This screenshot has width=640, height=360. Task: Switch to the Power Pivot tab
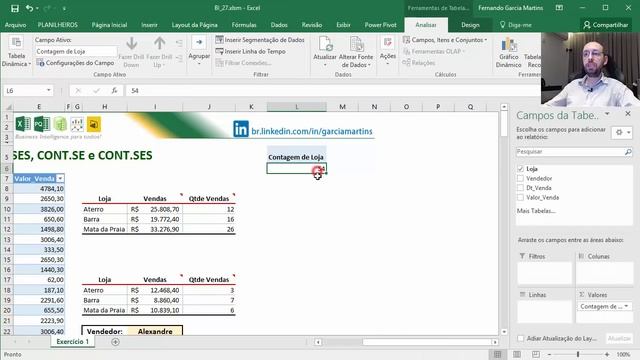pyautogui.click(x=380, y=25)
